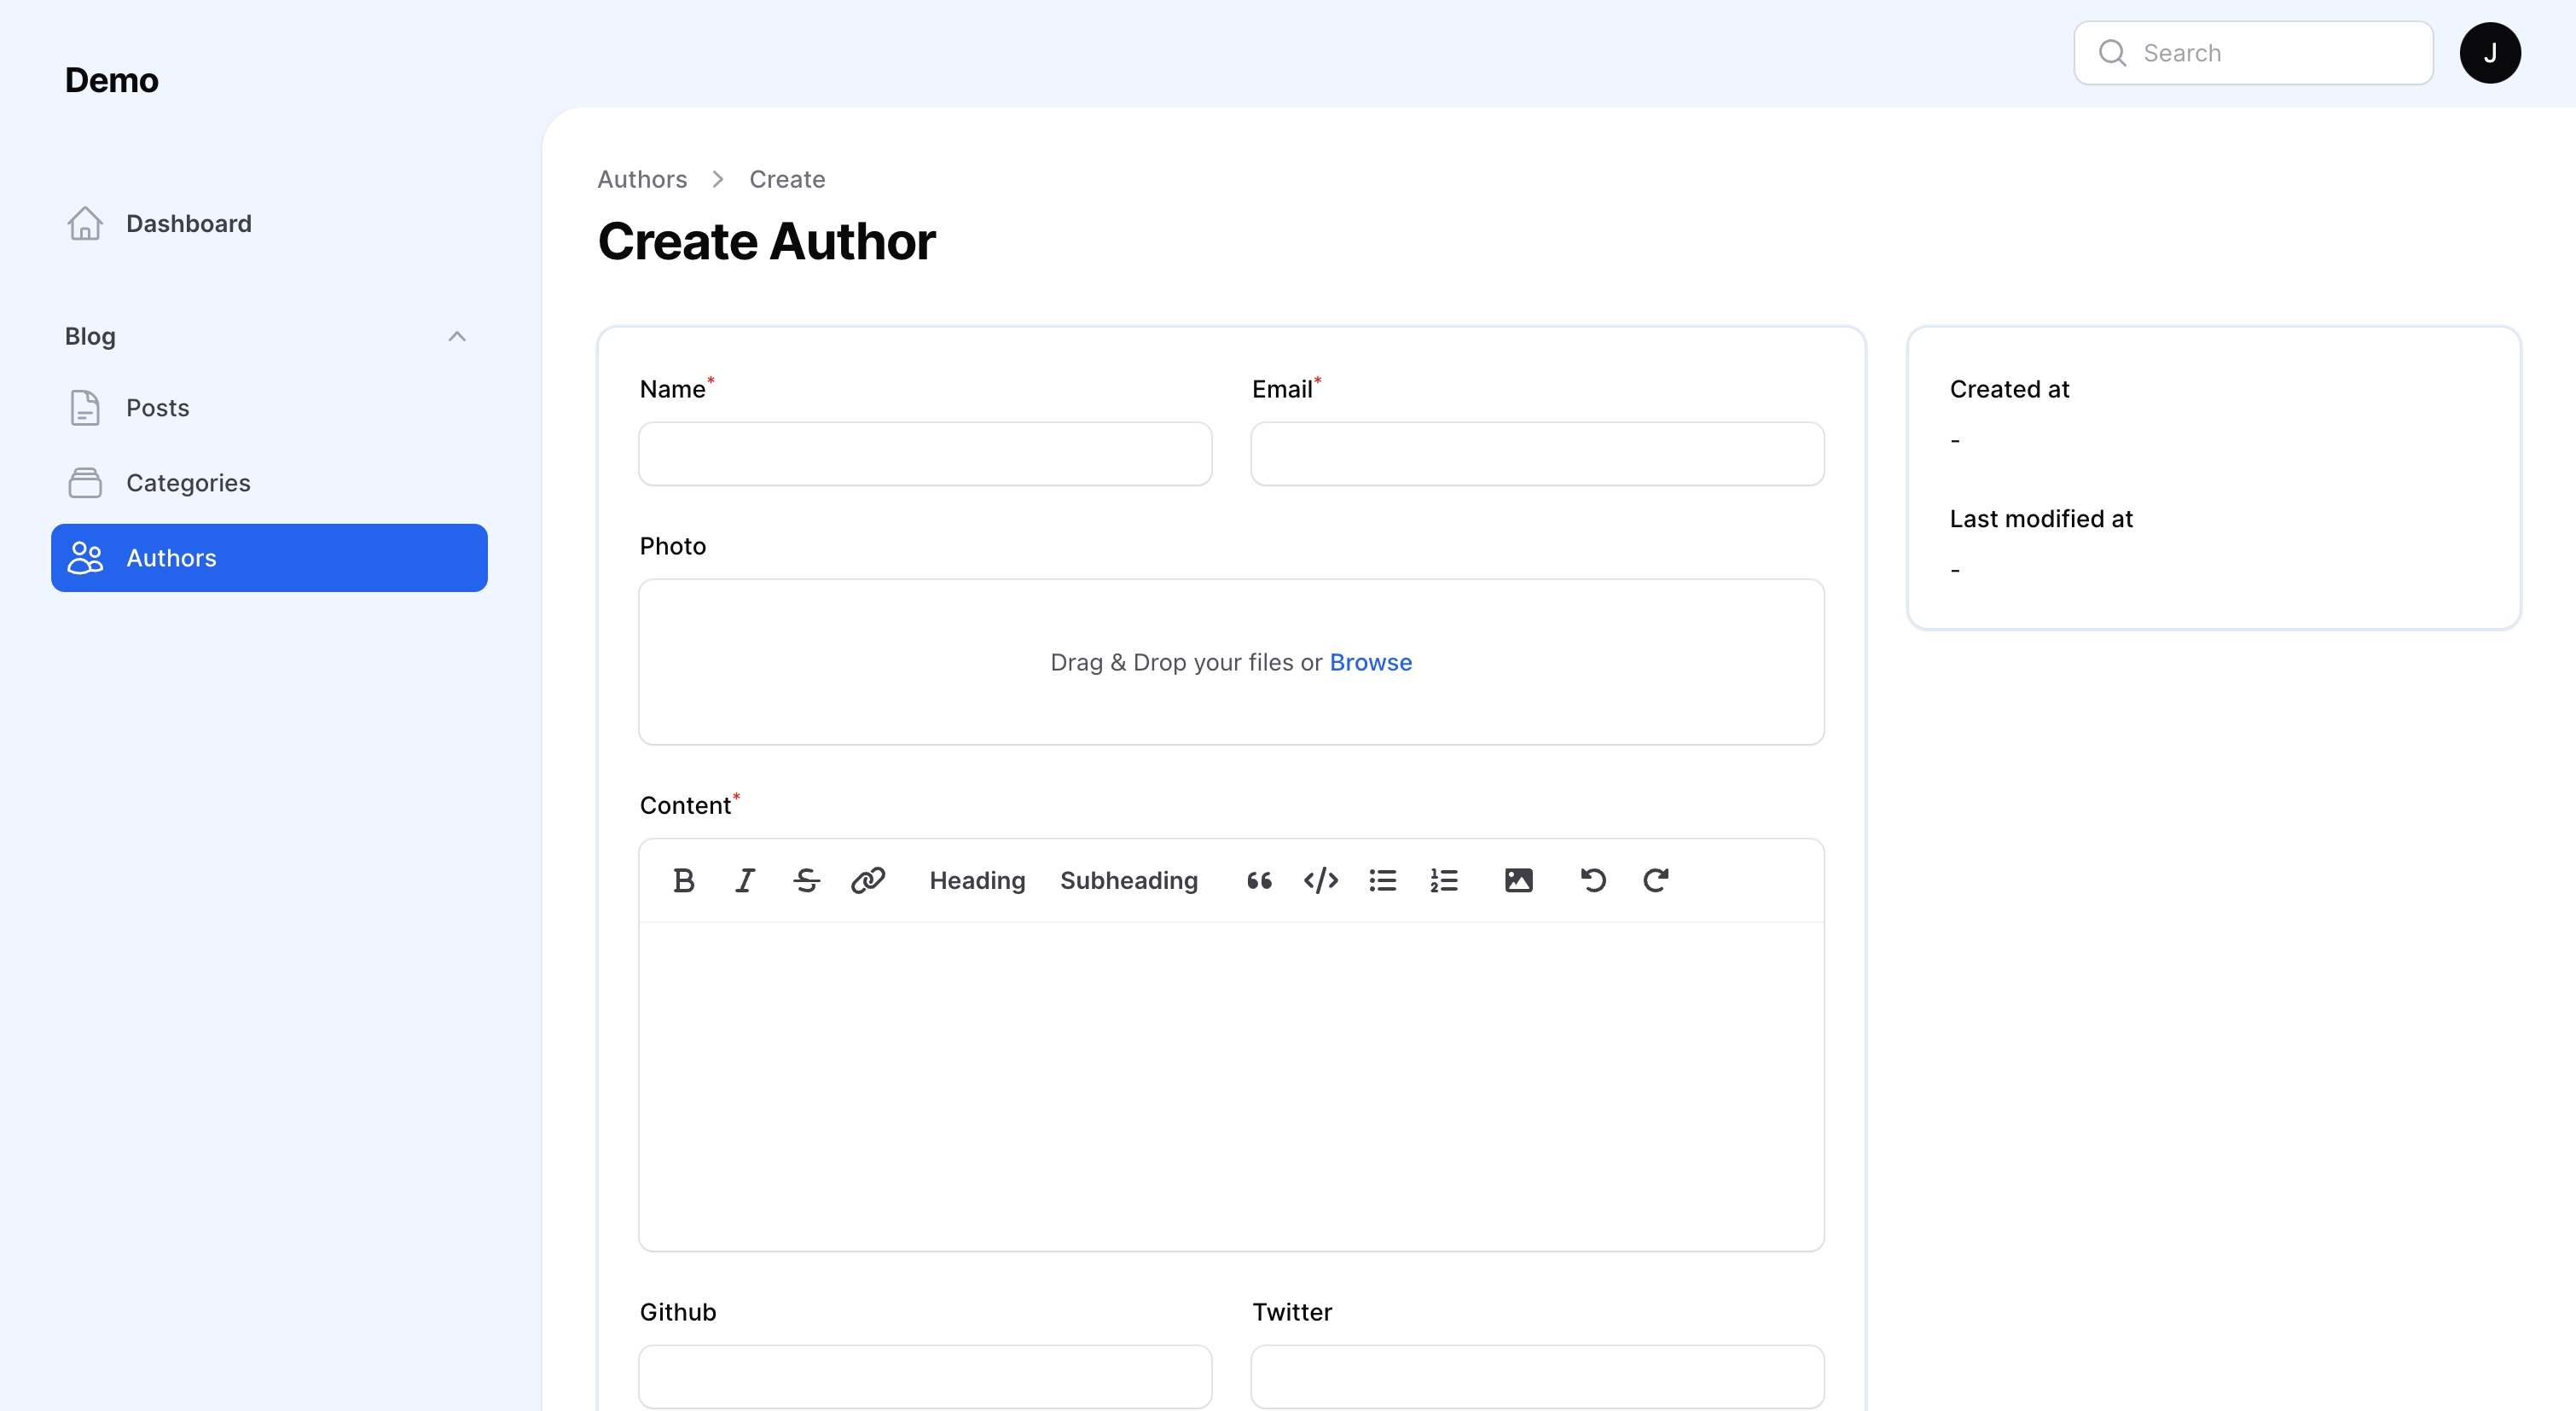Image resolution: width=2576 pixels, height=1411 pixels.
Task: Open Posts in the sidebar
Action: coord(157,408)
